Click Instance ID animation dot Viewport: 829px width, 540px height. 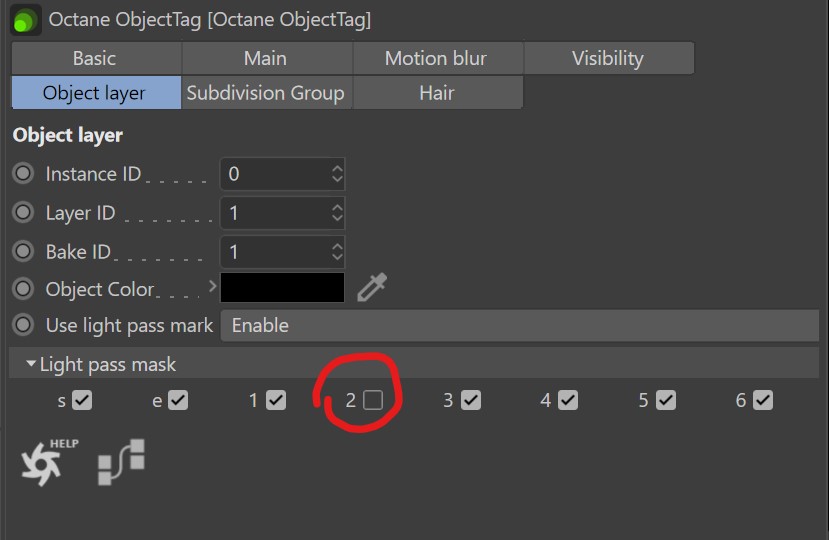pos(23,174)
